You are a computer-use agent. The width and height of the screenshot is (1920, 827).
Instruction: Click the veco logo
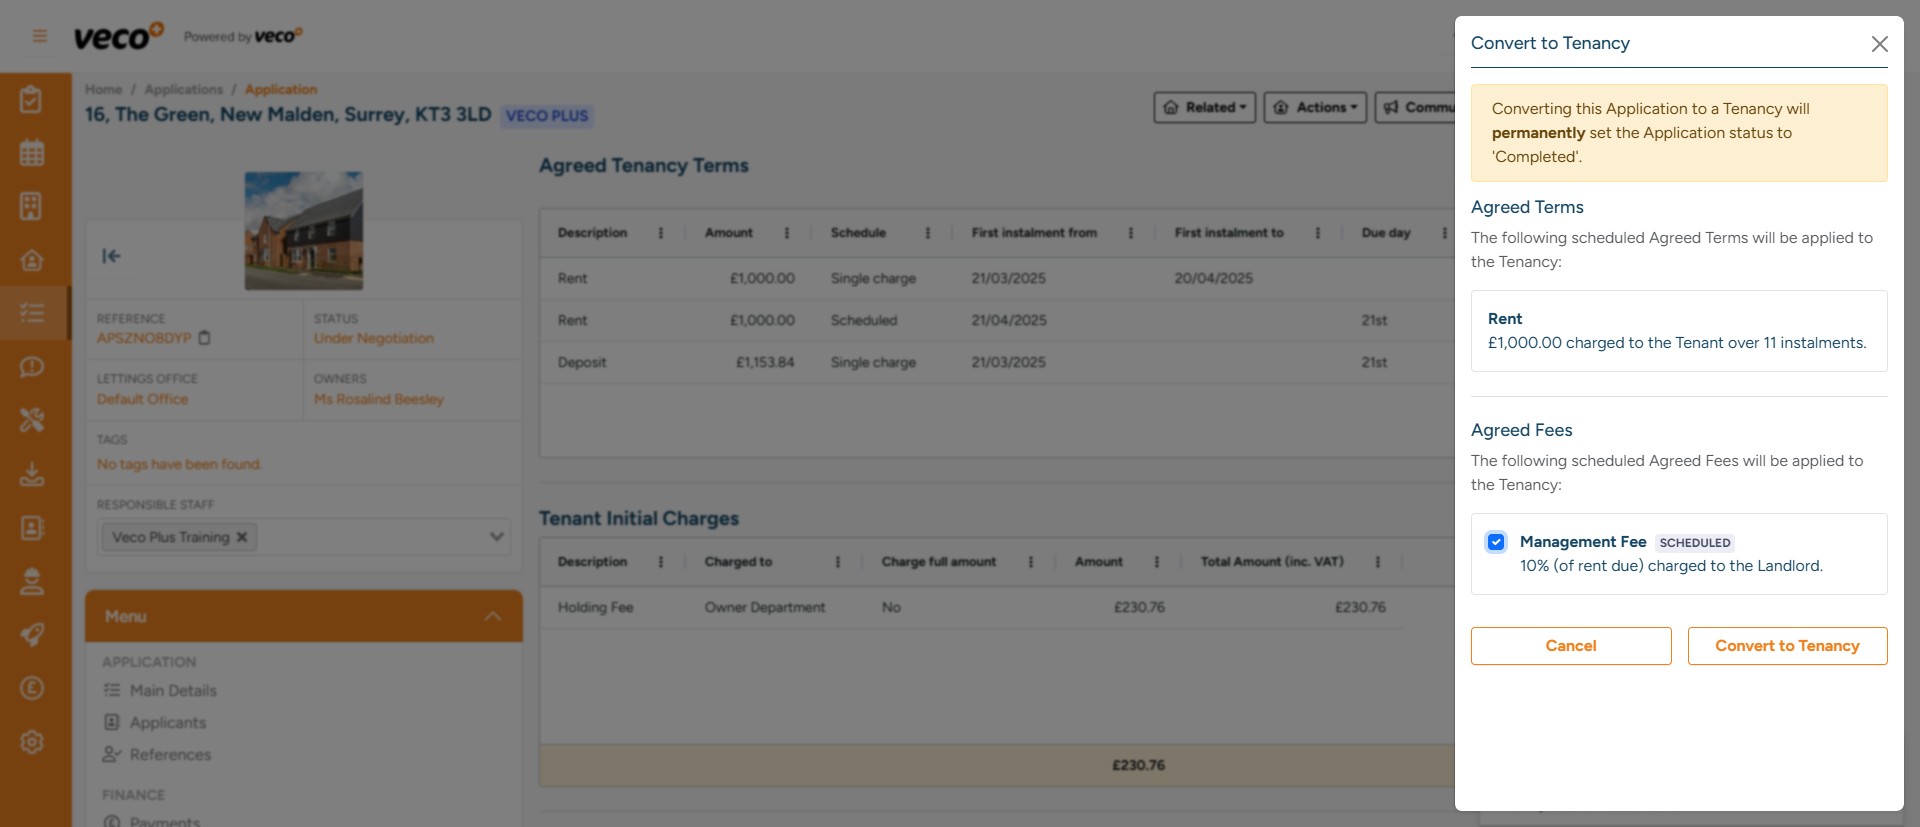point(118,36)
